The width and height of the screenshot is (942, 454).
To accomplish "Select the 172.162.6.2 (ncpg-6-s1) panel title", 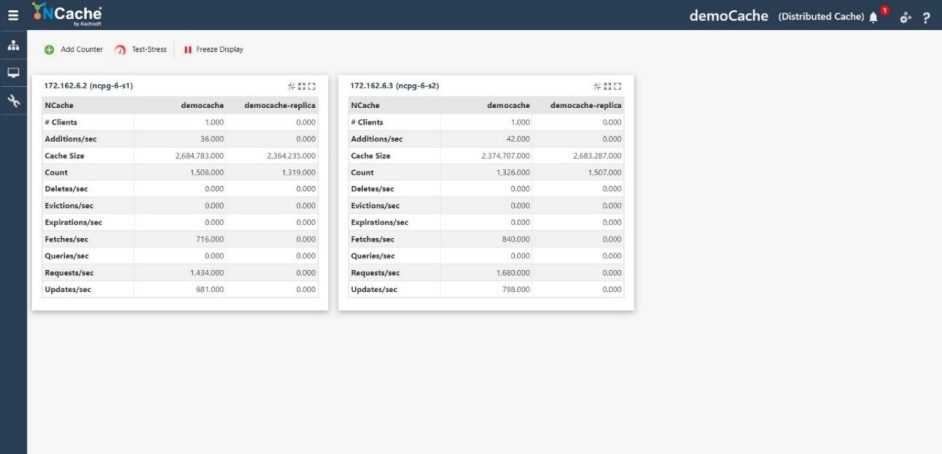I will [x=88, y=86].
